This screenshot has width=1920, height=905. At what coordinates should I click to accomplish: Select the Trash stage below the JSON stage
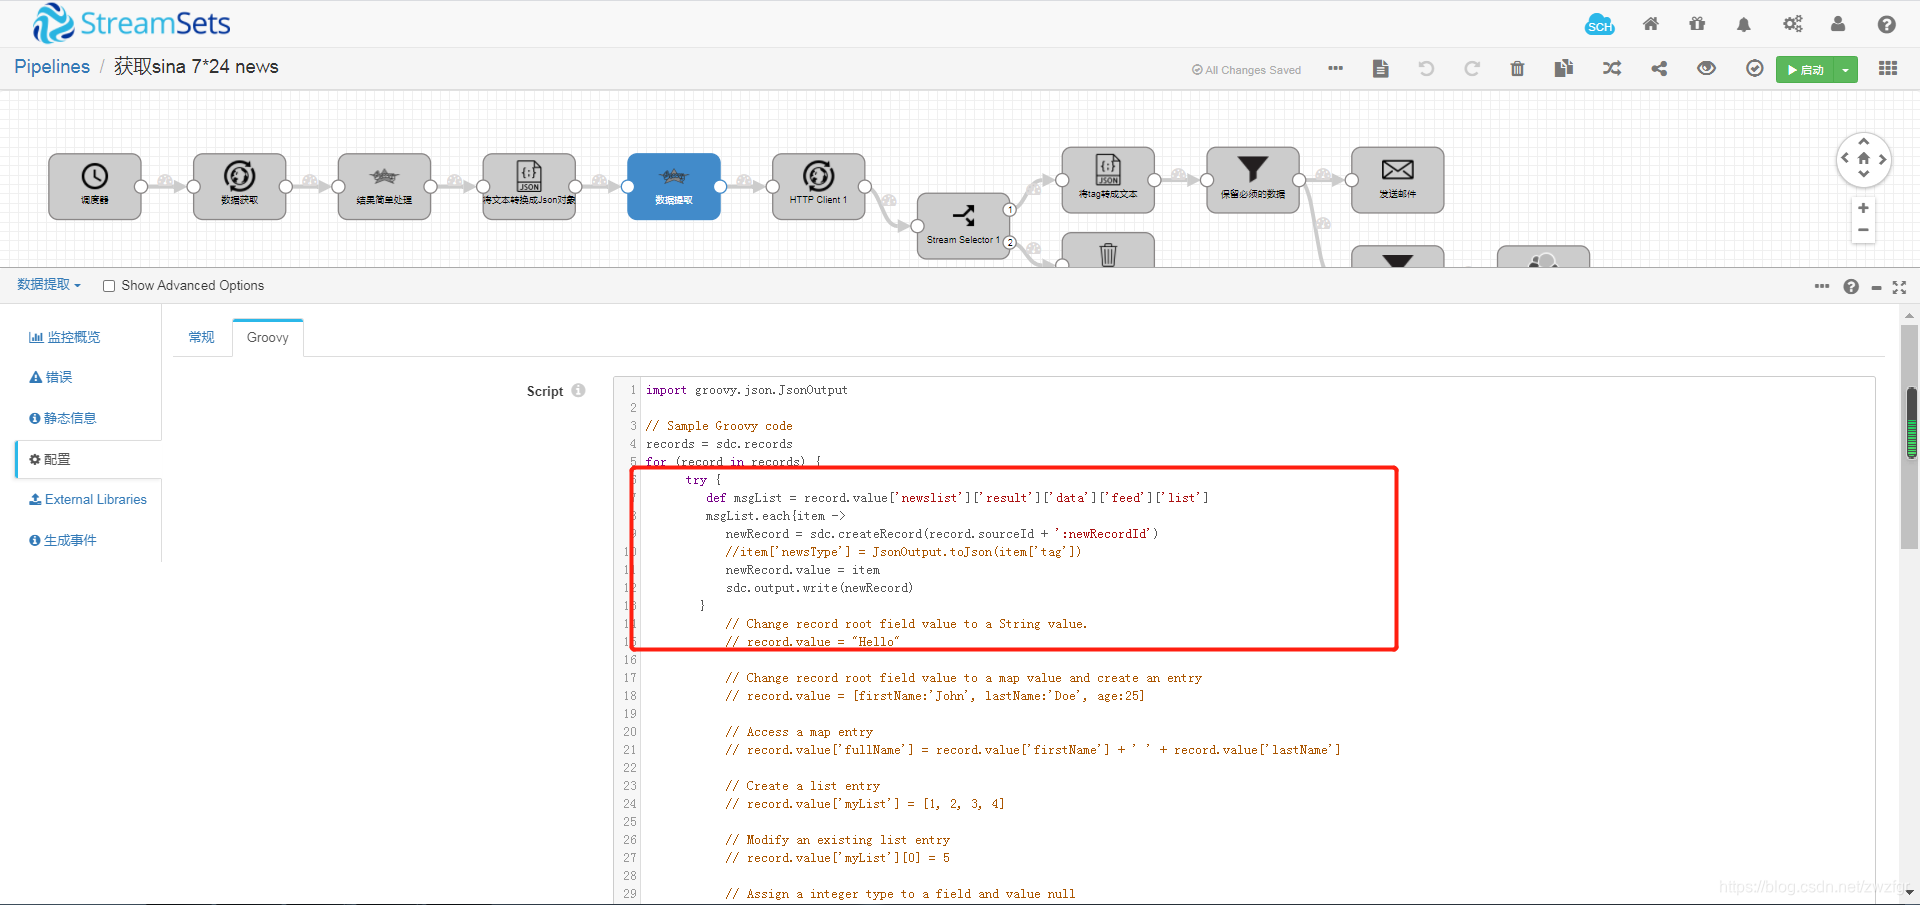(1108, 250)
